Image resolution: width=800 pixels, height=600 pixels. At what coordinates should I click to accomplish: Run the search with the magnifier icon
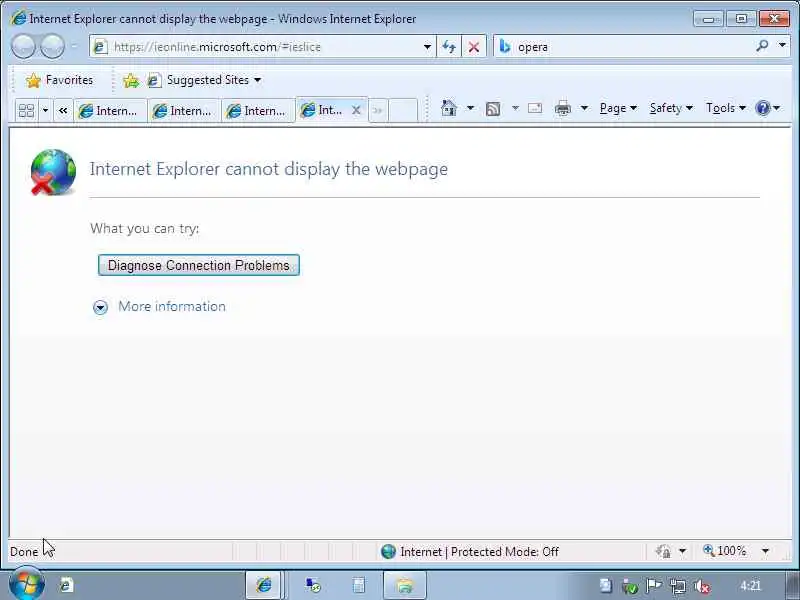pos(762,46)
